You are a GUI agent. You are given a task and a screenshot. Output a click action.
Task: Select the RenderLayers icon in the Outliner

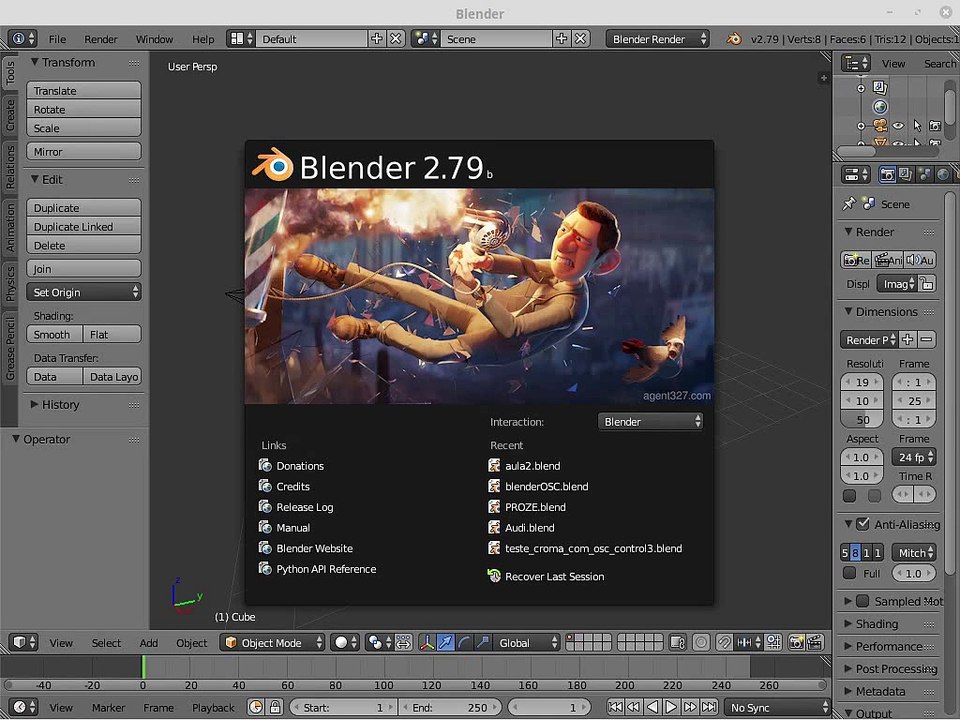[880, 88]
